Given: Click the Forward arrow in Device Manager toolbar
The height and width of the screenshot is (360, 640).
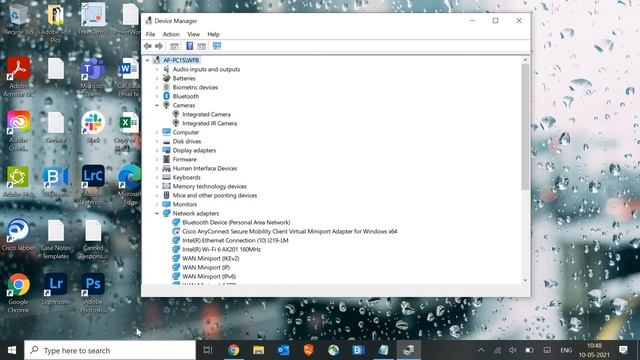Looking at the screenshot, I should (x=159, y=46).
